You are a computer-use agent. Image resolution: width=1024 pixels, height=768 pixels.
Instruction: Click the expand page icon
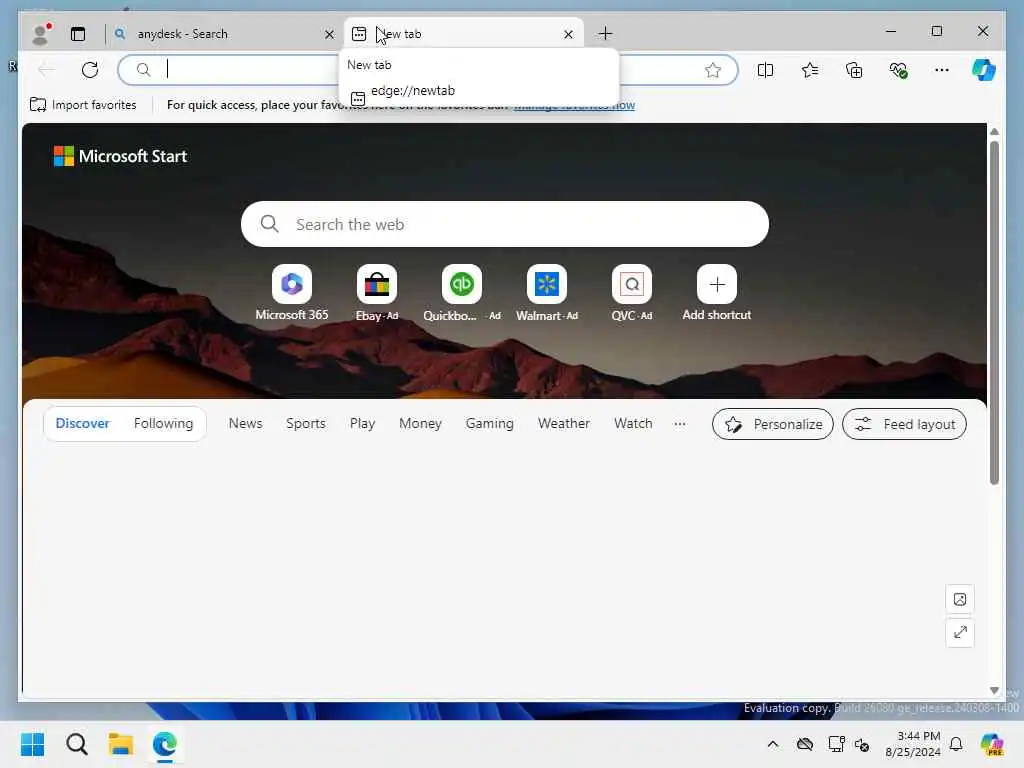(960, 632)
